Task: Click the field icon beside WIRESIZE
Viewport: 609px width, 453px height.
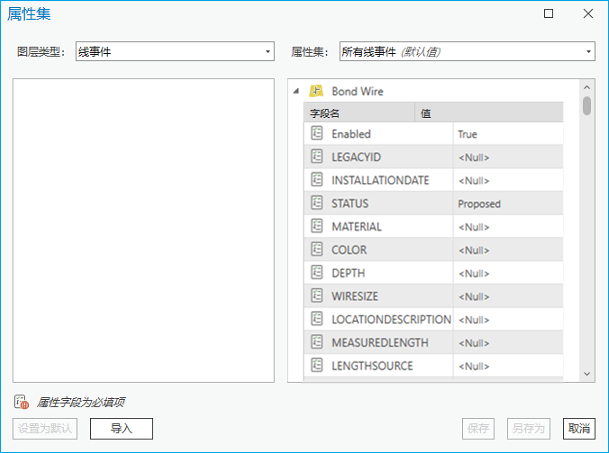Action: point(317,296)
